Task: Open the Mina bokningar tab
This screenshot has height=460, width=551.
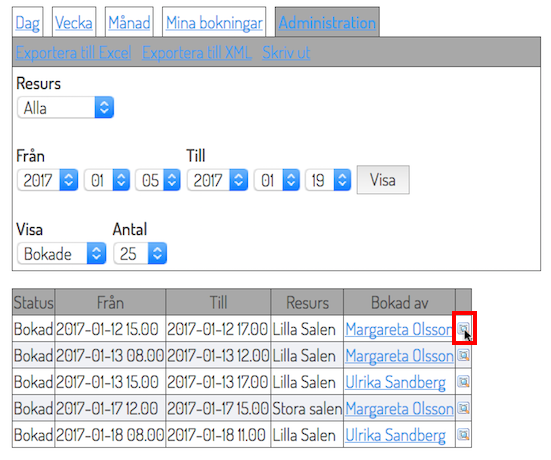Action: [214, 23]
